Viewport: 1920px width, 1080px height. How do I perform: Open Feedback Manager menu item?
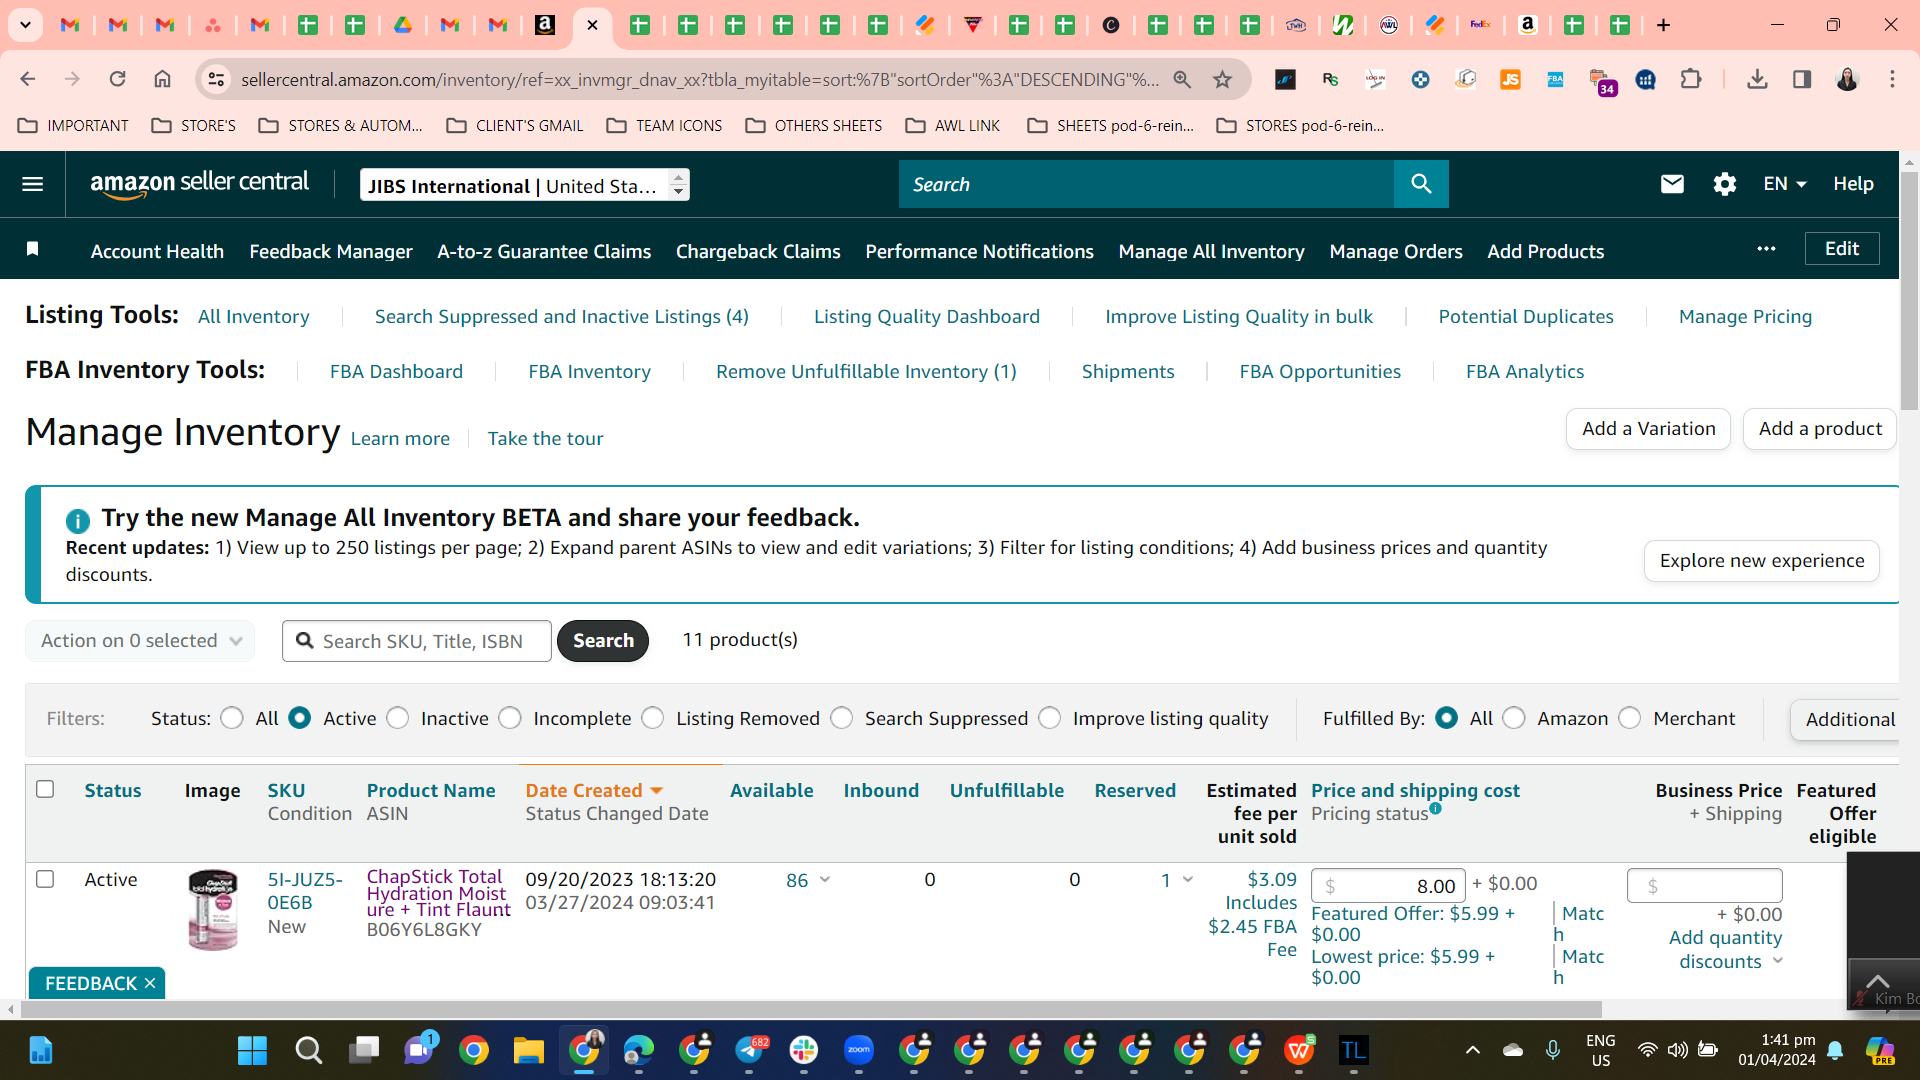[331, 251]
